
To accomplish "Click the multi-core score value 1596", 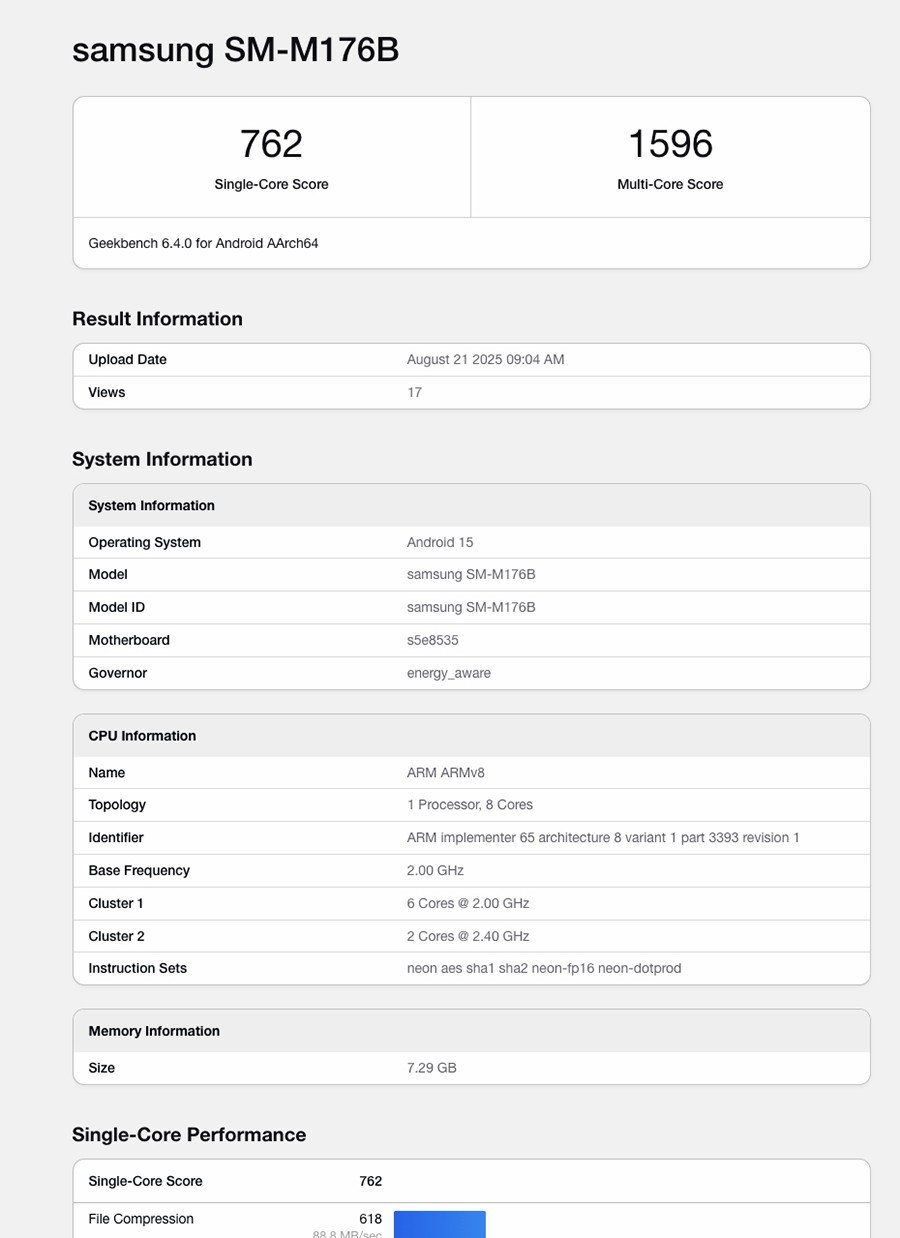I will click(670, 144).
